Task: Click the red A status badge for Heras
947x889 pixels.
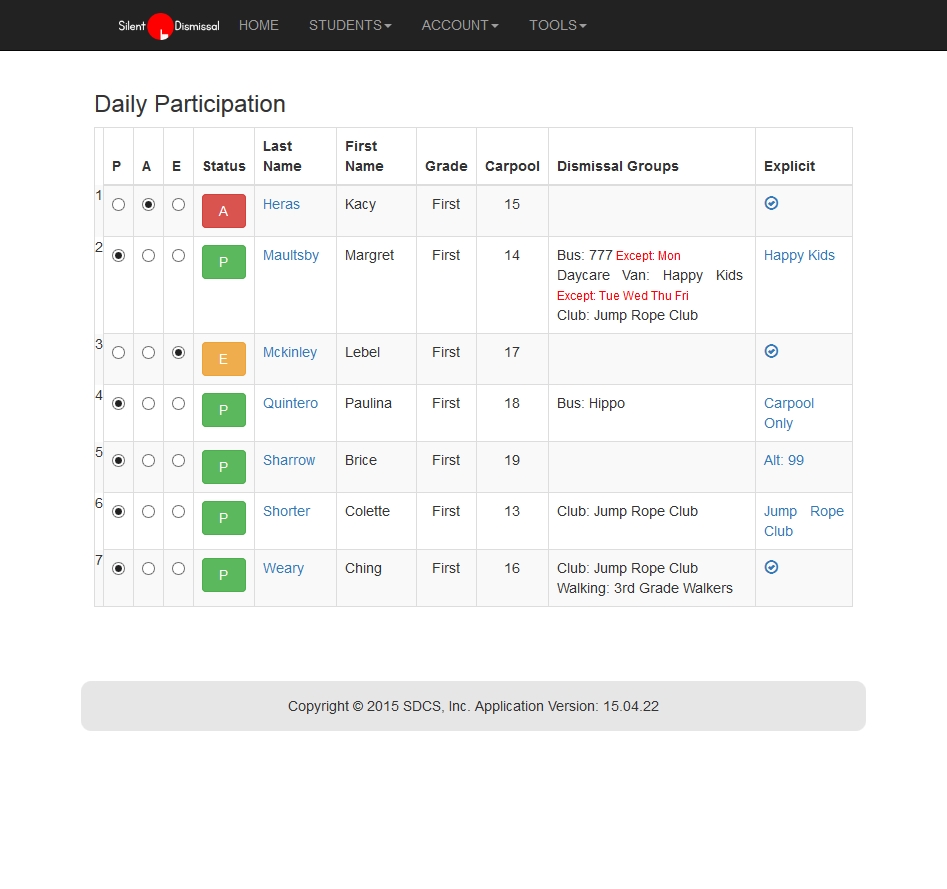Action: [x=223, y=211]
